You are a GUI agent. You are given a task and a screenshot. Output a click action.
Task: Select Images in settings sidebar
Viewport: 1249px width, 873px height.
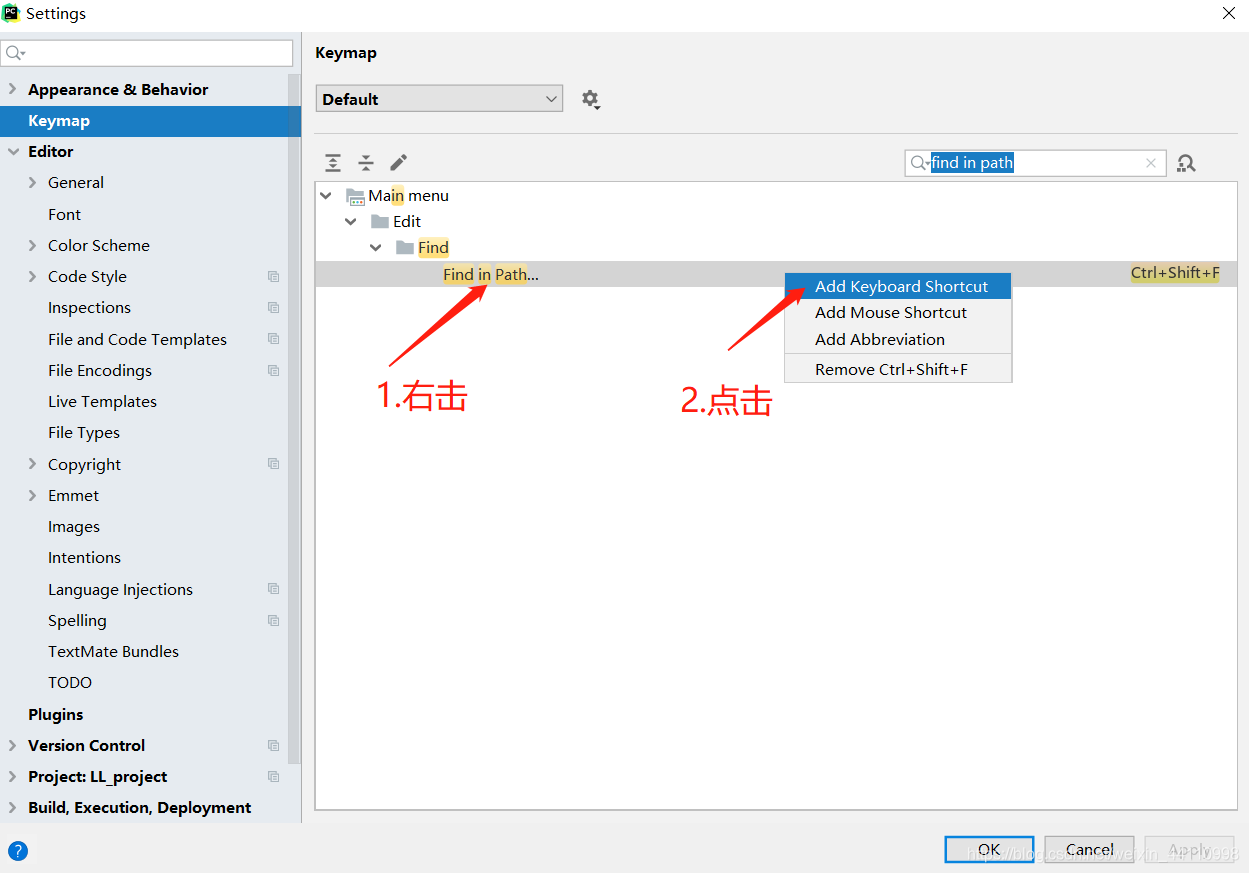coord(74,527)
